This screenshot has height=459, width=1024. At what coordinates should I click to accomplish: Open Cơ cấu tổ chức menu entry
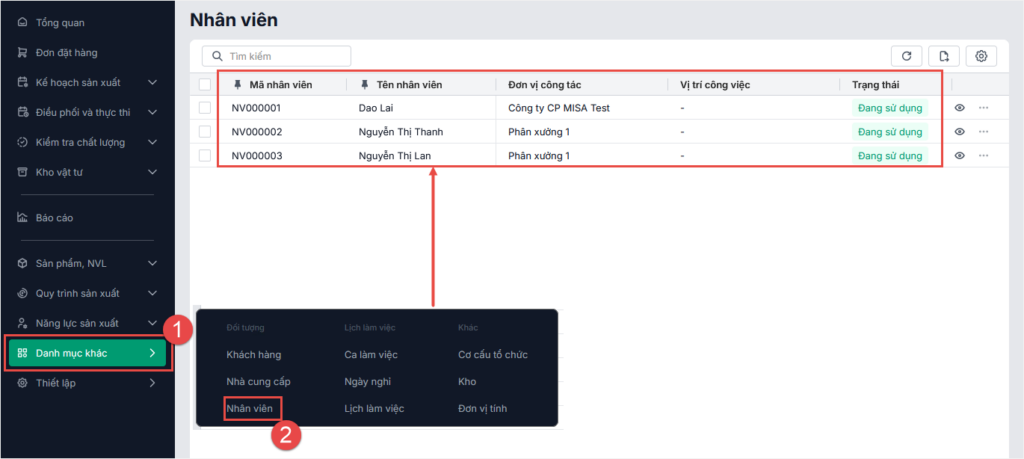493,355
